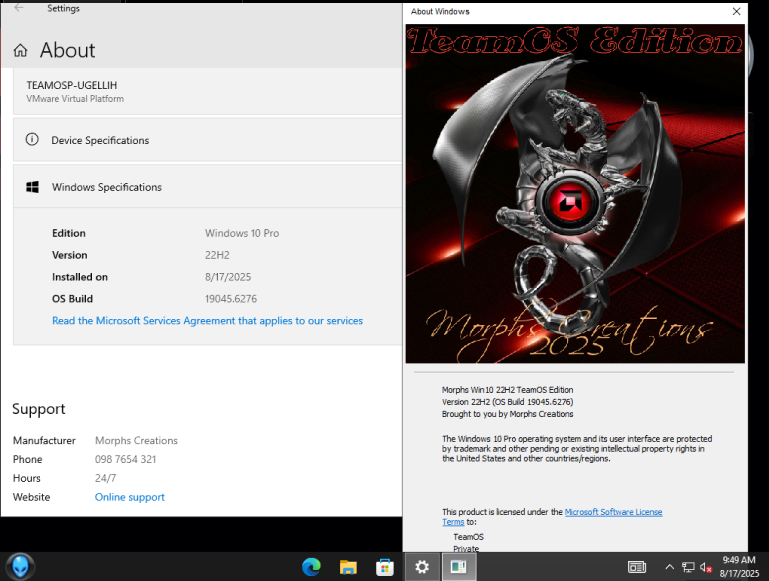The width and height of the screenshot is (769, 581).
Task: Select the OS Build label in Settings
Action: (x=72, y=299)
